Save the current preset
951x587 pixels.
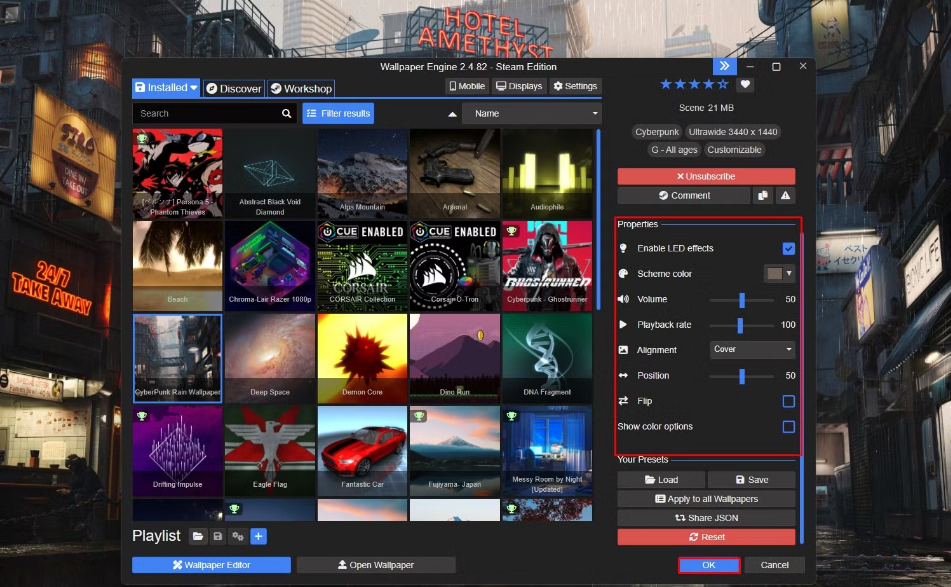click(x=751, y=480)
